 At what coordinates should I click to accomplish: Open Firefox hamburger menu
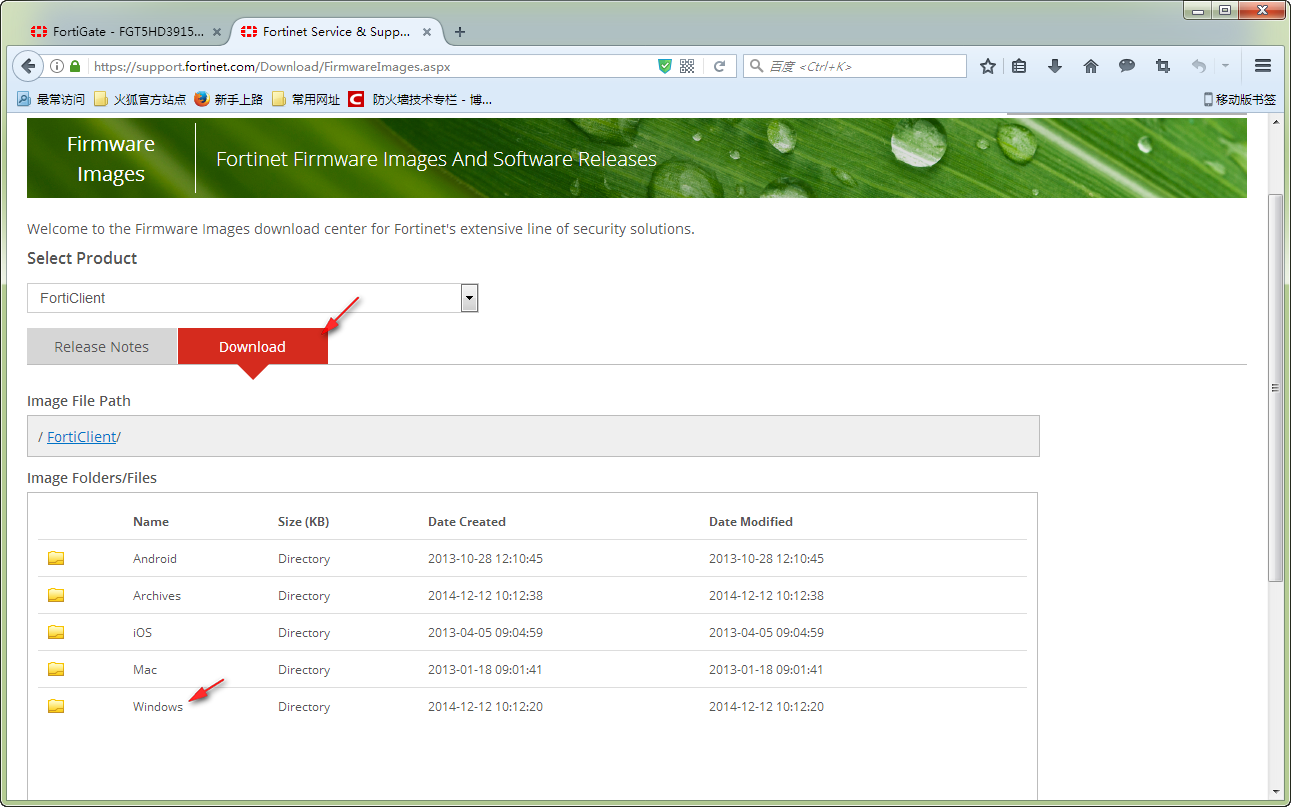(1263, 66)
